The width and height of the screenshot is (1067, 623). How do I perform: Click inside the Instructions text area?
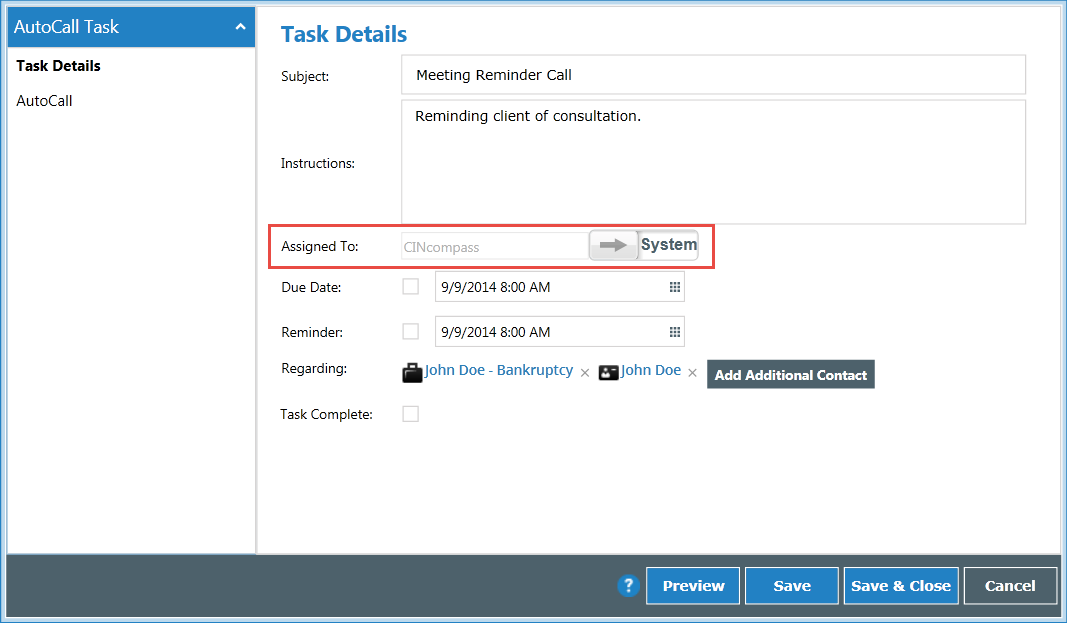pyautogui.click(x=712, y=160)
